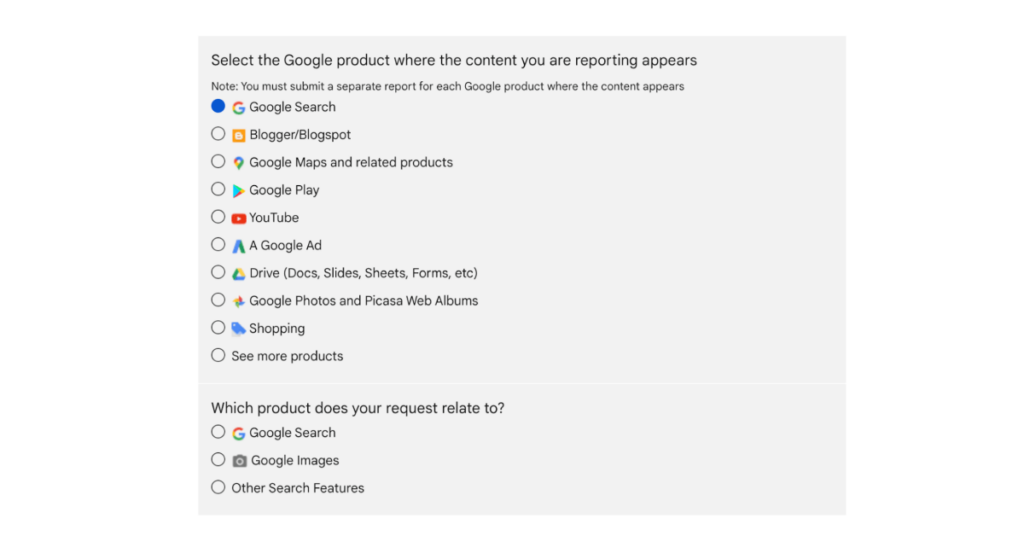1024x536 pixels.
Task: Click the selected Google Search radio button
Action: tap(218, 106)
